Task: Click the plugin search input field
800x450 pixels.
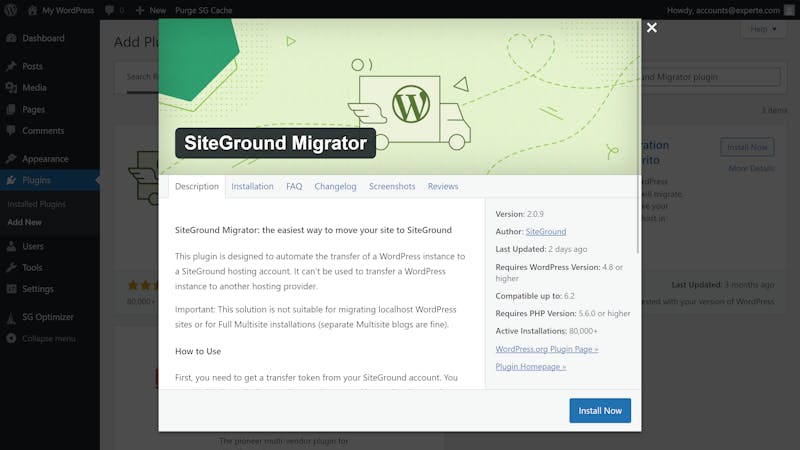Action: 711,77
